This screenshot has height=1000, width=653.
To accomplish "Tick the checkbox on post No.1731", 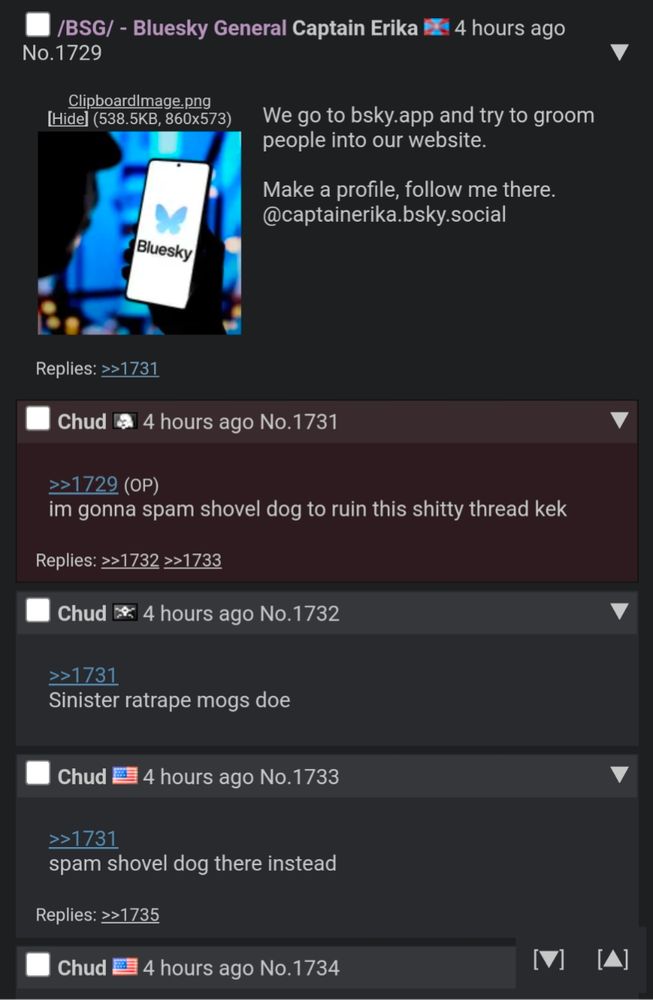I will (38, 419).
